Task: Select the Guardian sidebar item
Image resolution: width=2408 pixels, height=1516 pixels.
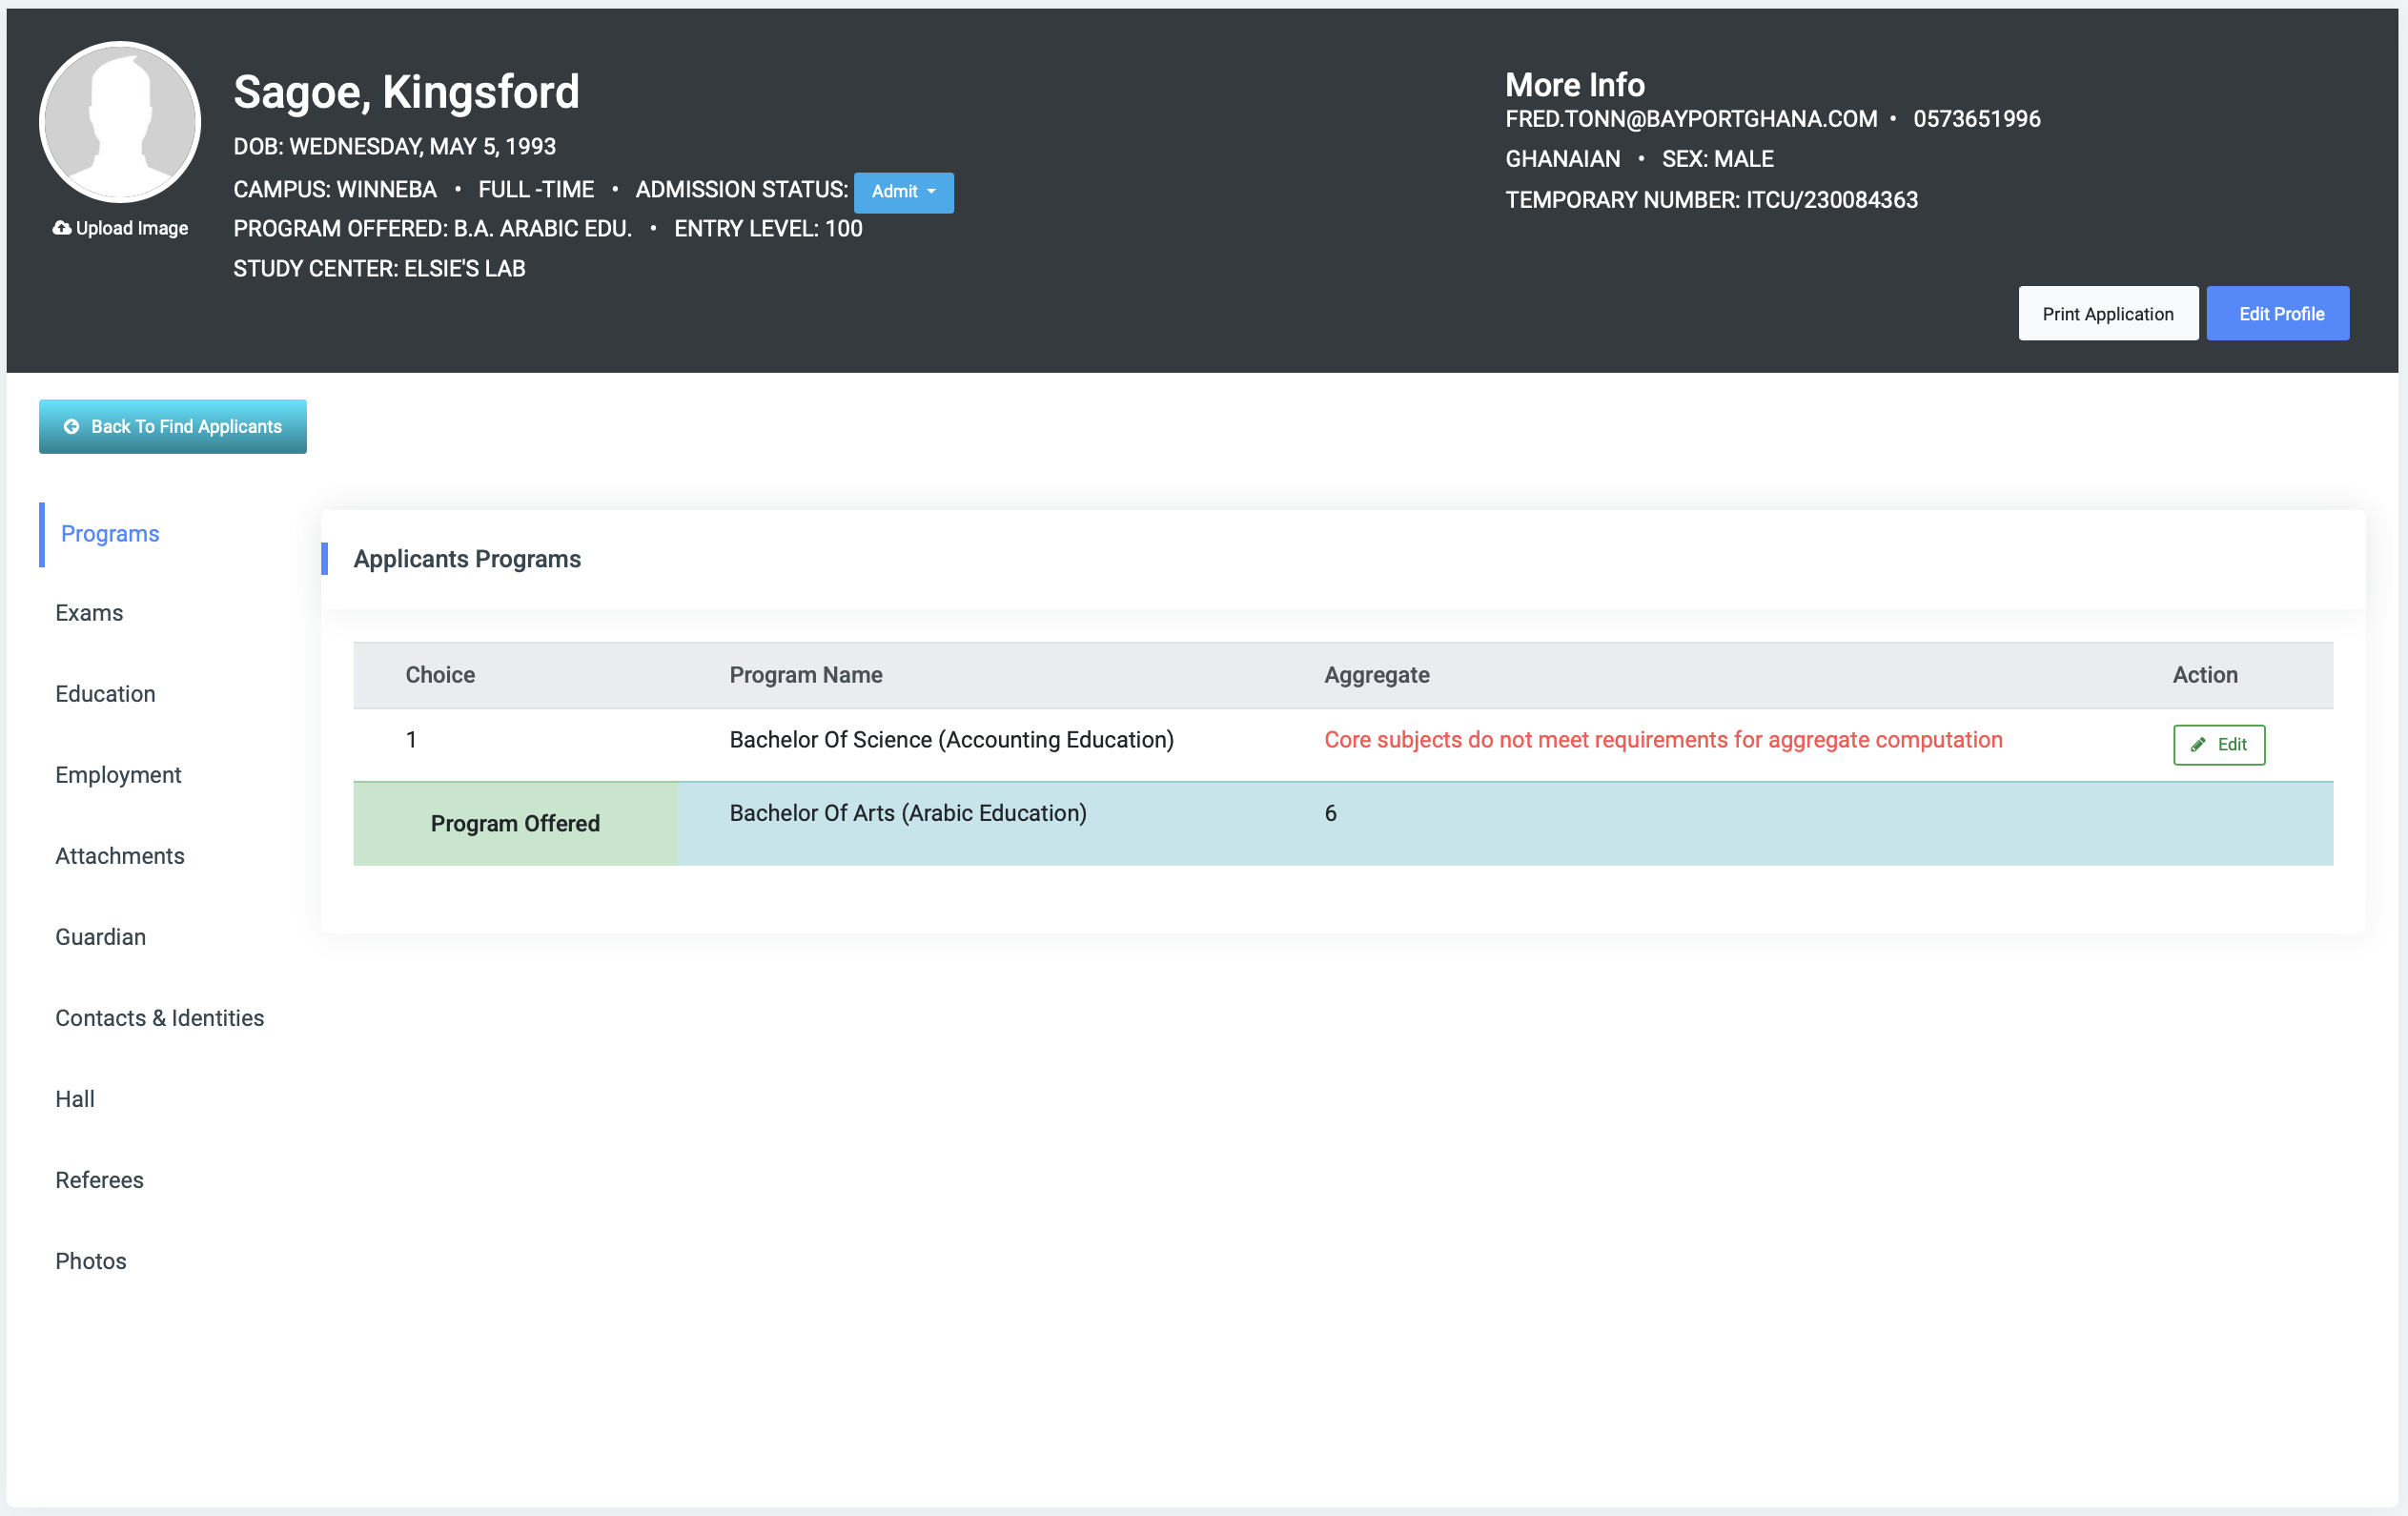Action: [100, 937]
